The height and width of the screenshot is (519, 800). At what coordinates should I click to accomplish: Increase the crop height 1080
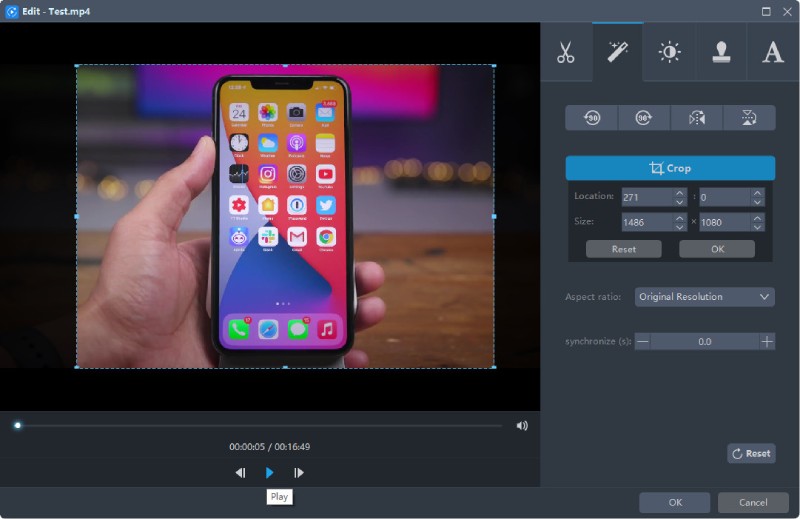coord(758,218)
